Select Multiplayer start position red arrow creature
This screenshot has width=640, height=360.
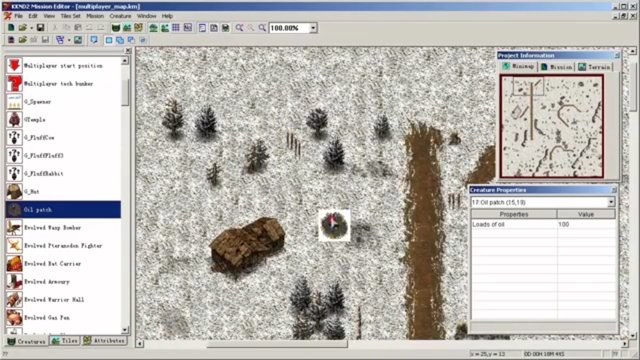tap(63, 65)
